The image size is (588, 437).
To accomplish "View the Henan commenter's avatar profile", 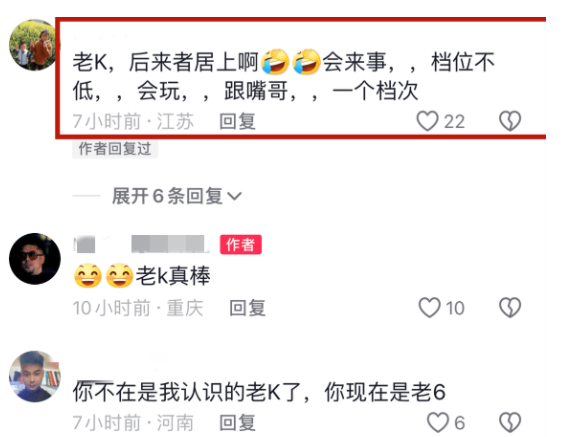I will (35, 376).
